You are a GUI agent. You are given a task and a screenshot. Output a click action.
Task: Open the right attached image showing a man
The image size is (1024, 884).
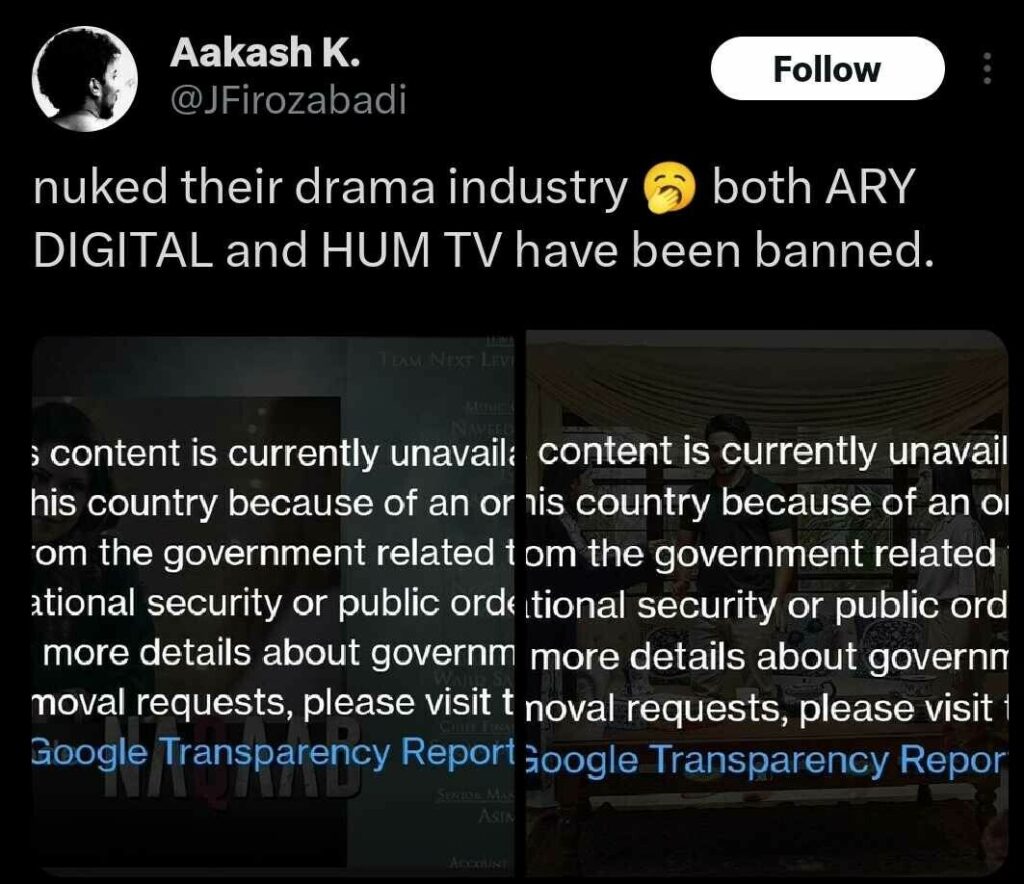point(767,603)
